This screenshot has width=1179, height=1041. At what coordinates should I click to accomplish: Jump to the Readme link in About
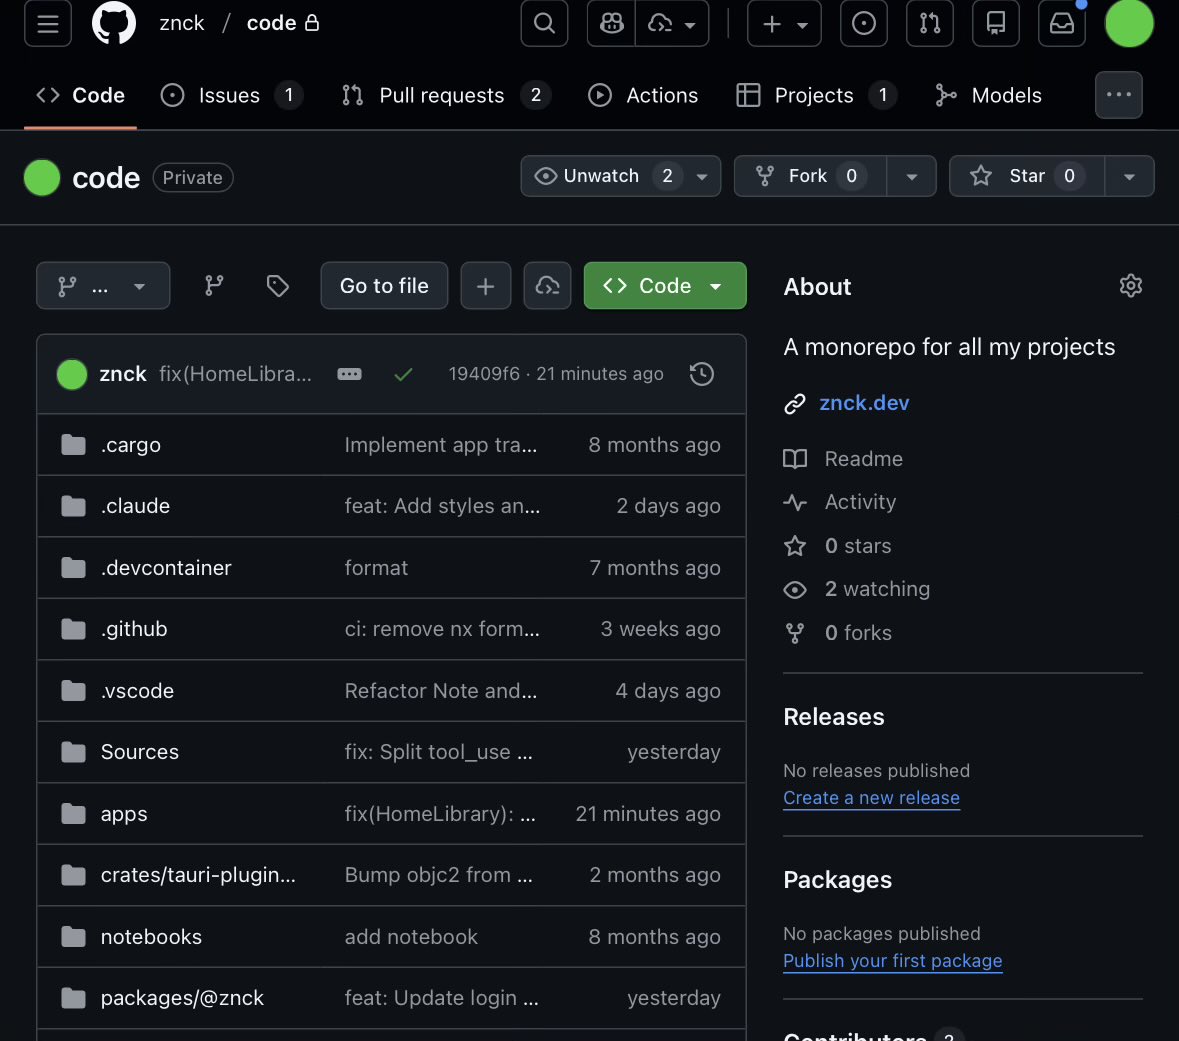(863, 459)
